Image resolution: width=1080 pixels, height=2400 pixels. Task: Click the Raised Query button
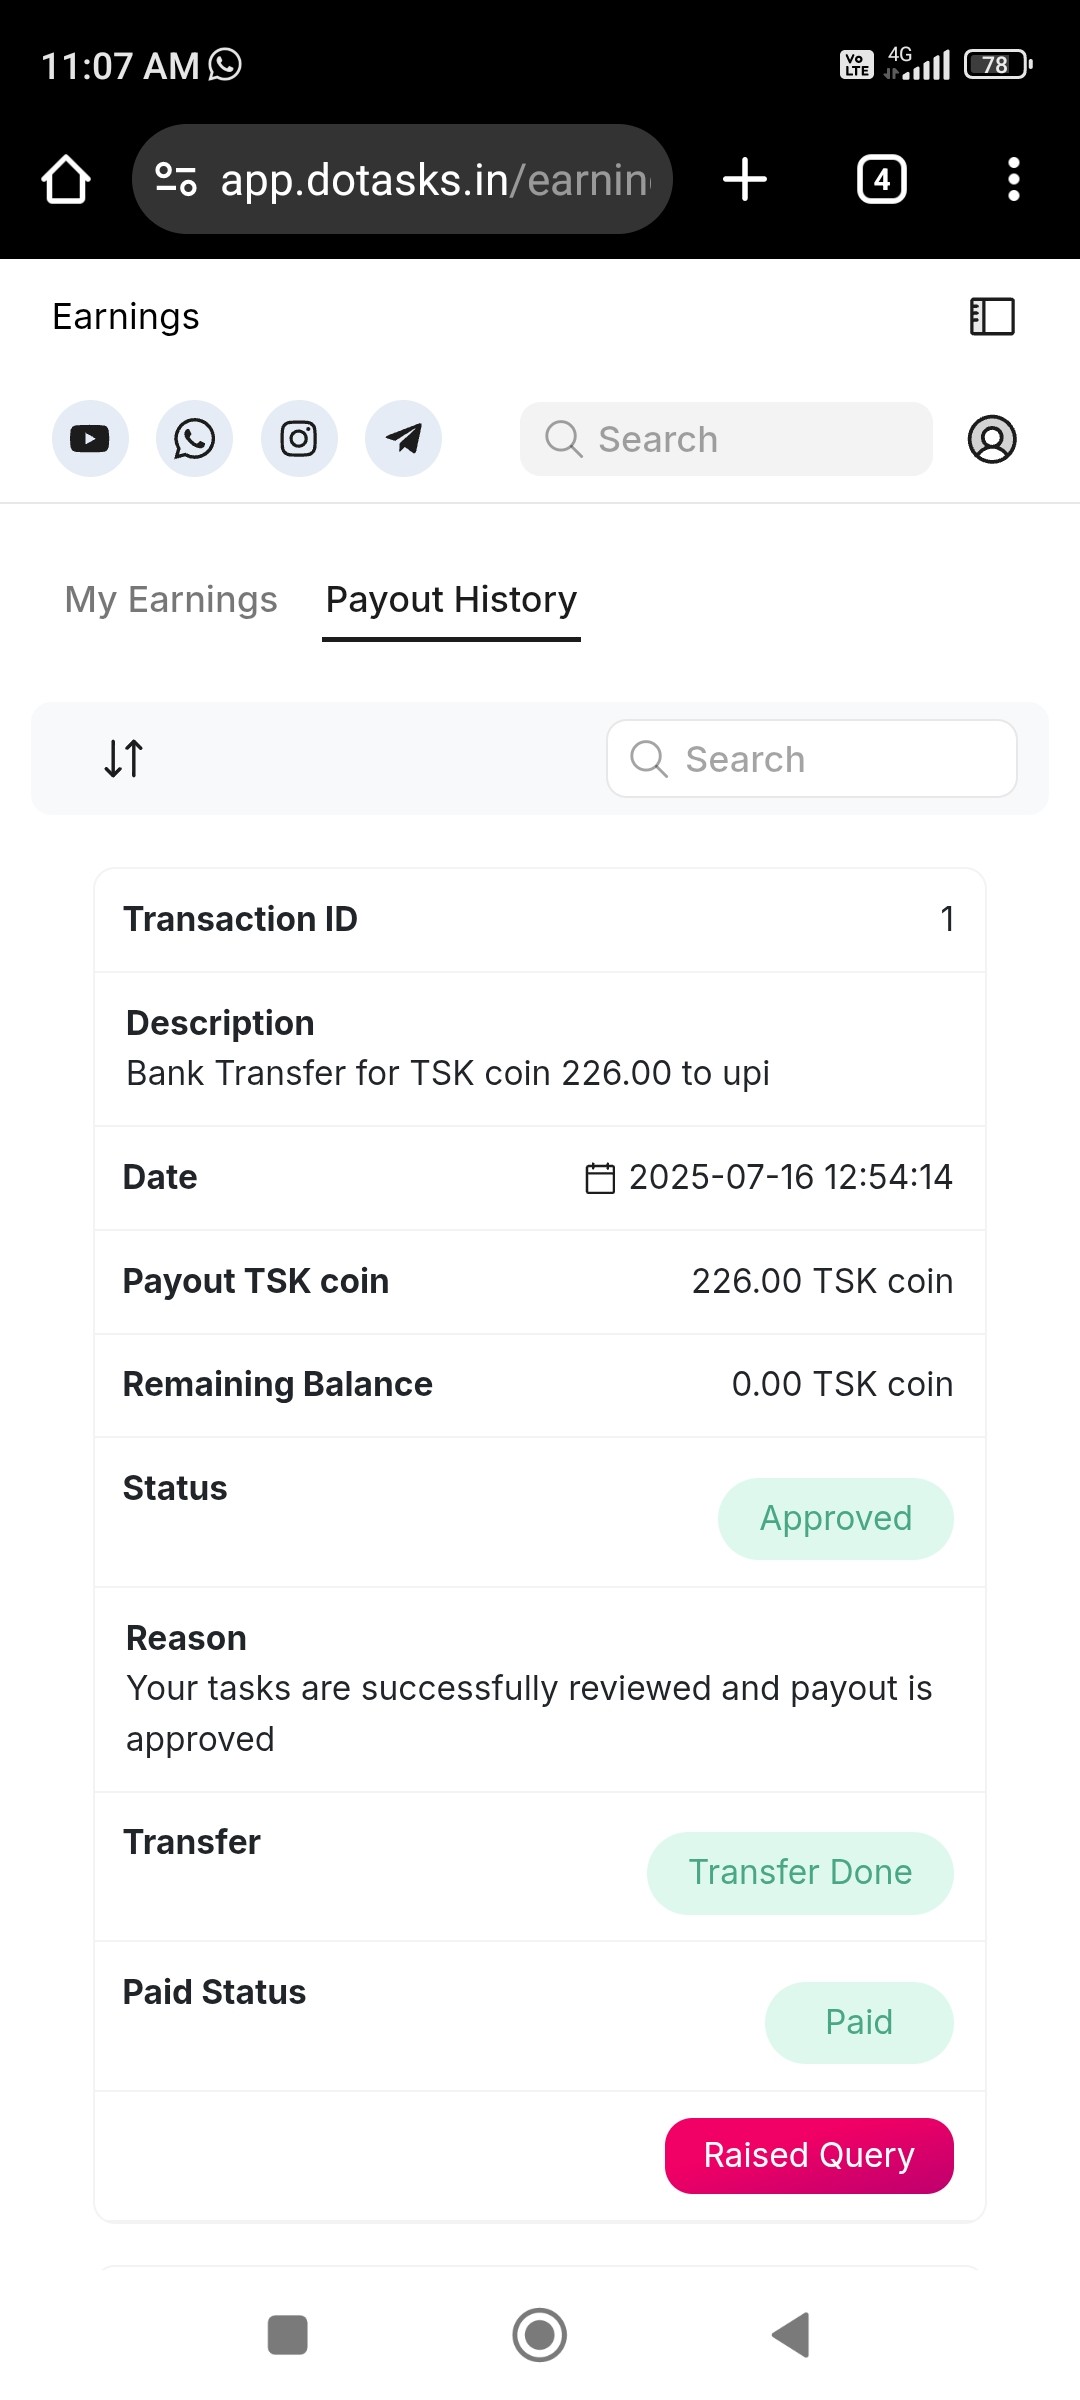pyautogui.click(x=809, y=2155)
